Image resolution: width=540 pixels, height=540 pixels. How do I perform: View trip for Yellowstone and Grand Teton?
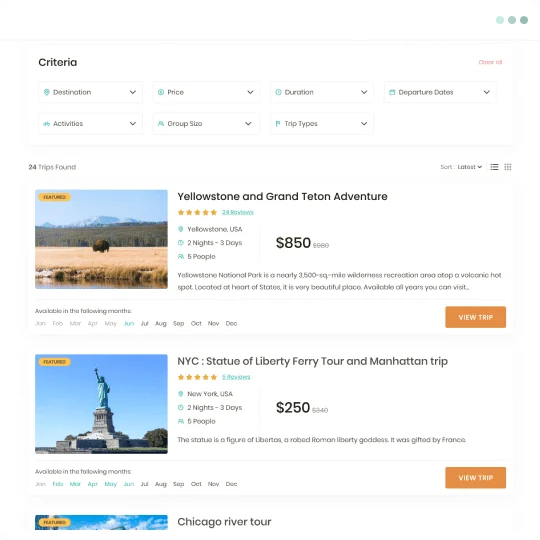[476, 317]
